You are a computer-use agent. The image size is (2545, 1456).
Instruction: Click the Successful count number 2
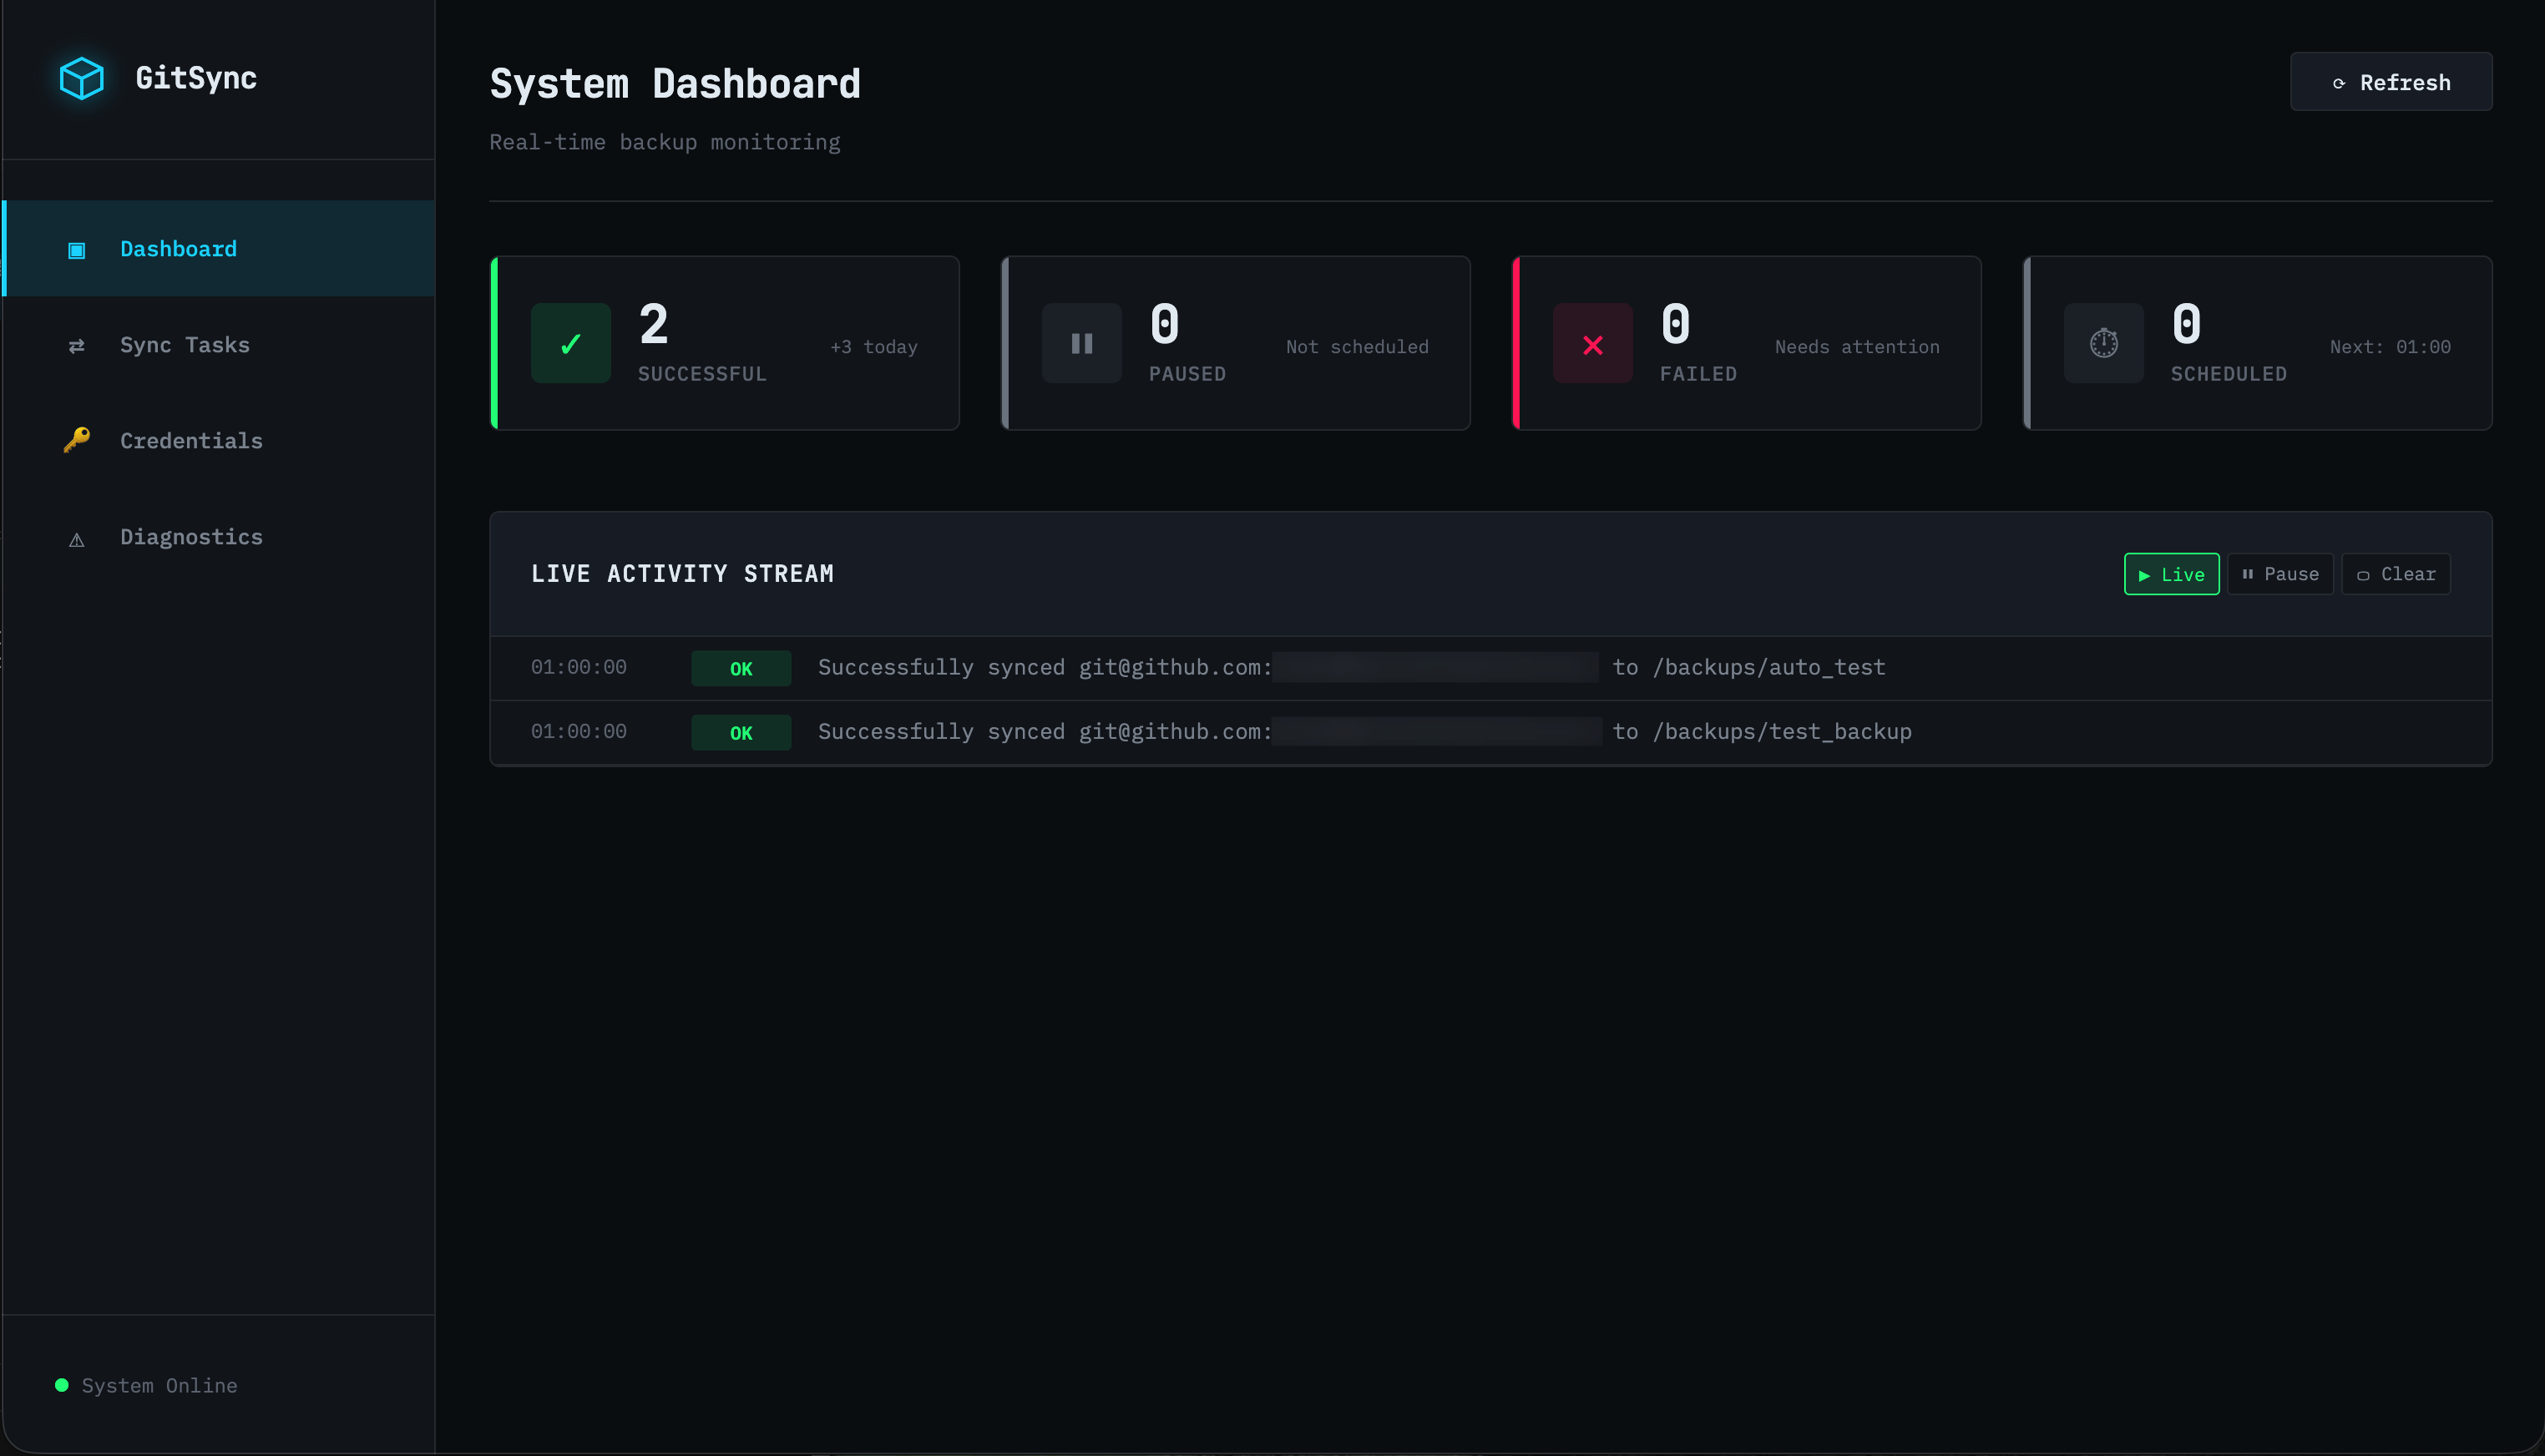pyautogui.click(x=654, y=324)
